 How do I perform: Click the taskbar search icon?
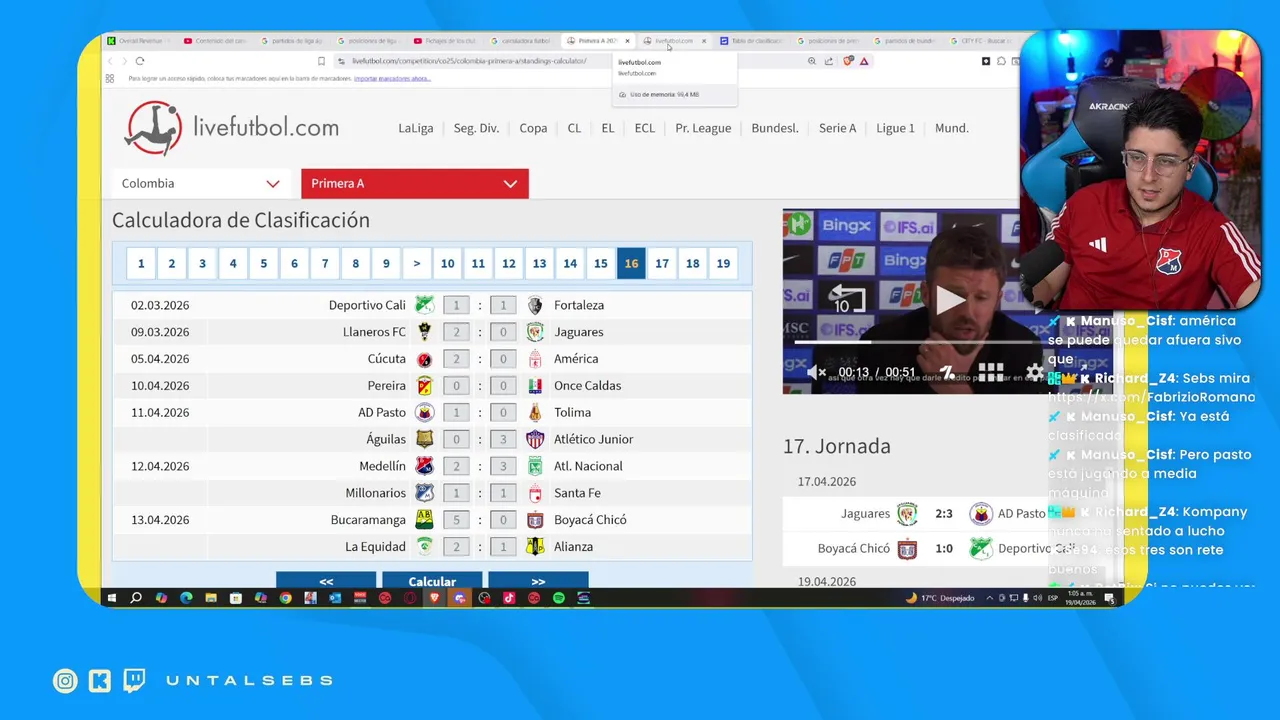pos(136,598)
